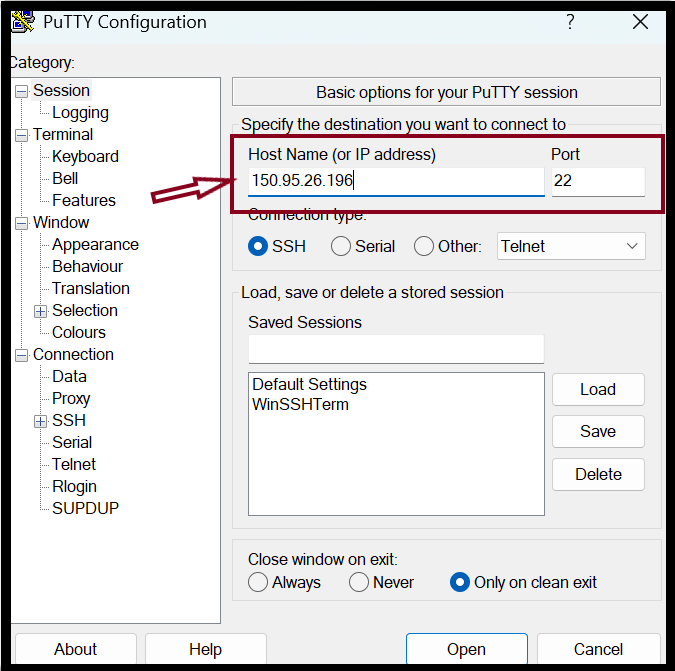Collapse the Session tree node
Image resolution: width=675 pixels, height=671 pixels.
tap(21, 91)
